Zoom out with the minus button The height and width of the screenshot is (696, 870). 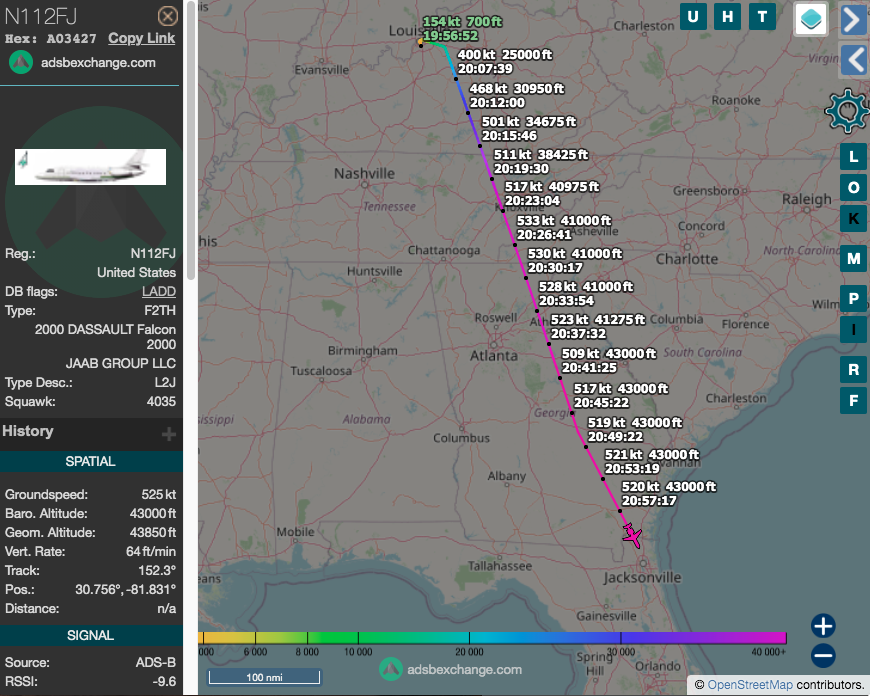coord(823,655)
